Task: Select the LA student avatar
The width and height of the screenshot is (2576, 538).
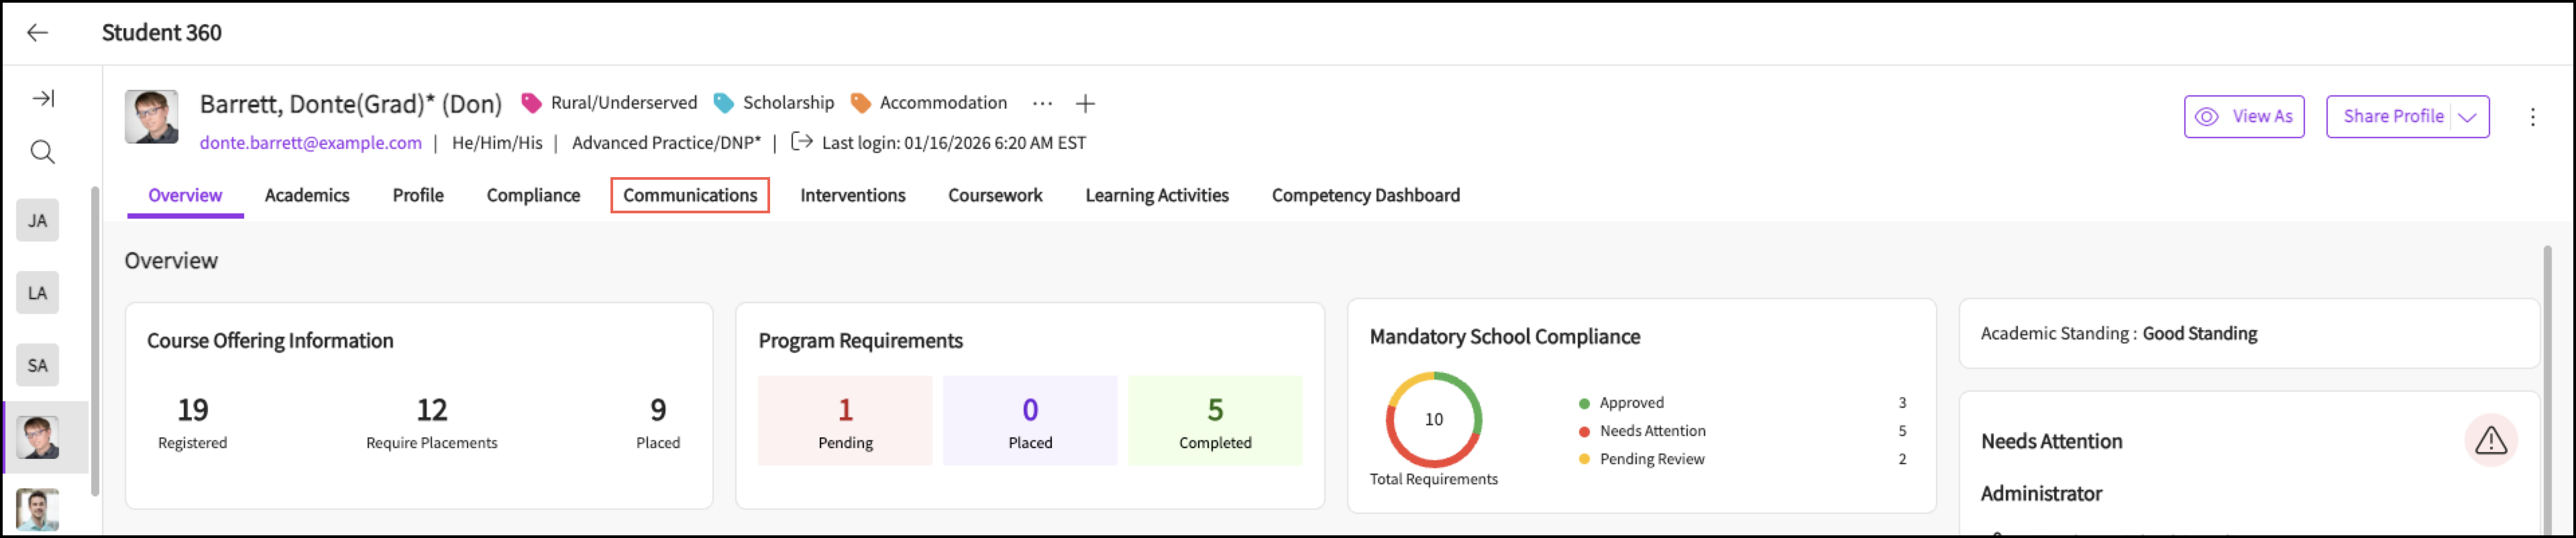Action: [x=38, y=293]
